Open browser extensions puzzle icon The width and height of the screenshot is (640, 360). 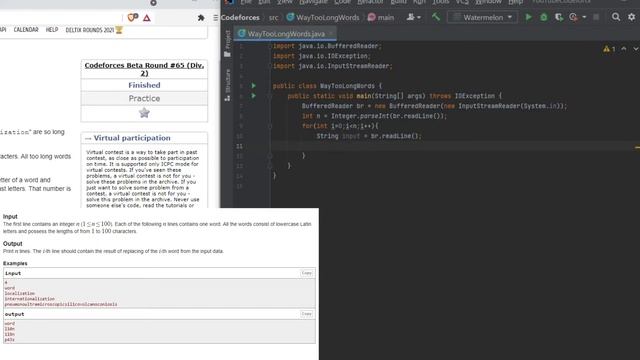(201, 18)
